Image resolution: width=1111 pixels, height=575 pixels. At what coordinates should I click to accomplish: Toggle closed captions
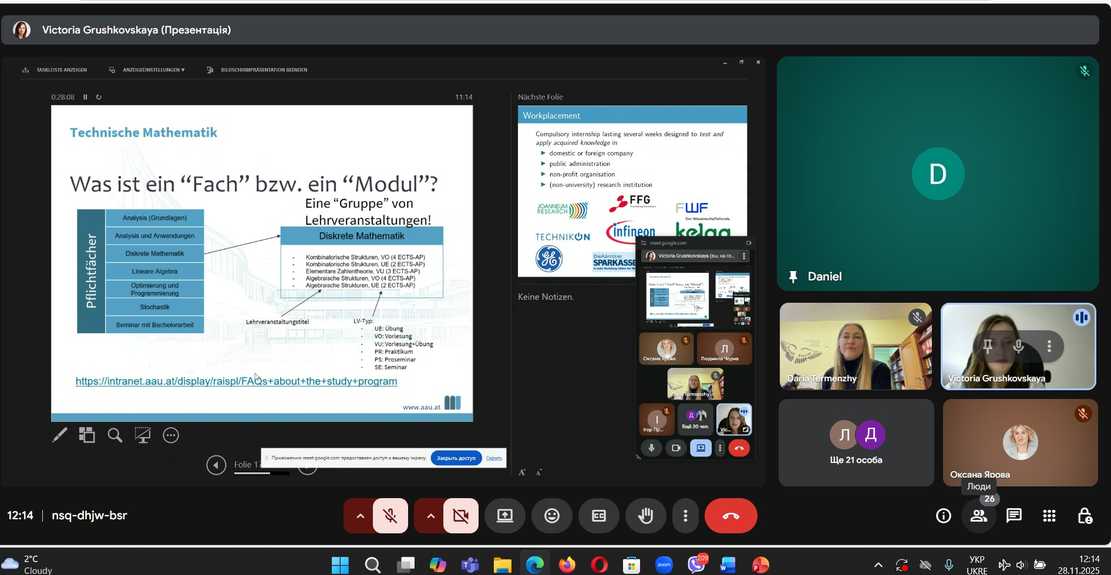point(599,516)
